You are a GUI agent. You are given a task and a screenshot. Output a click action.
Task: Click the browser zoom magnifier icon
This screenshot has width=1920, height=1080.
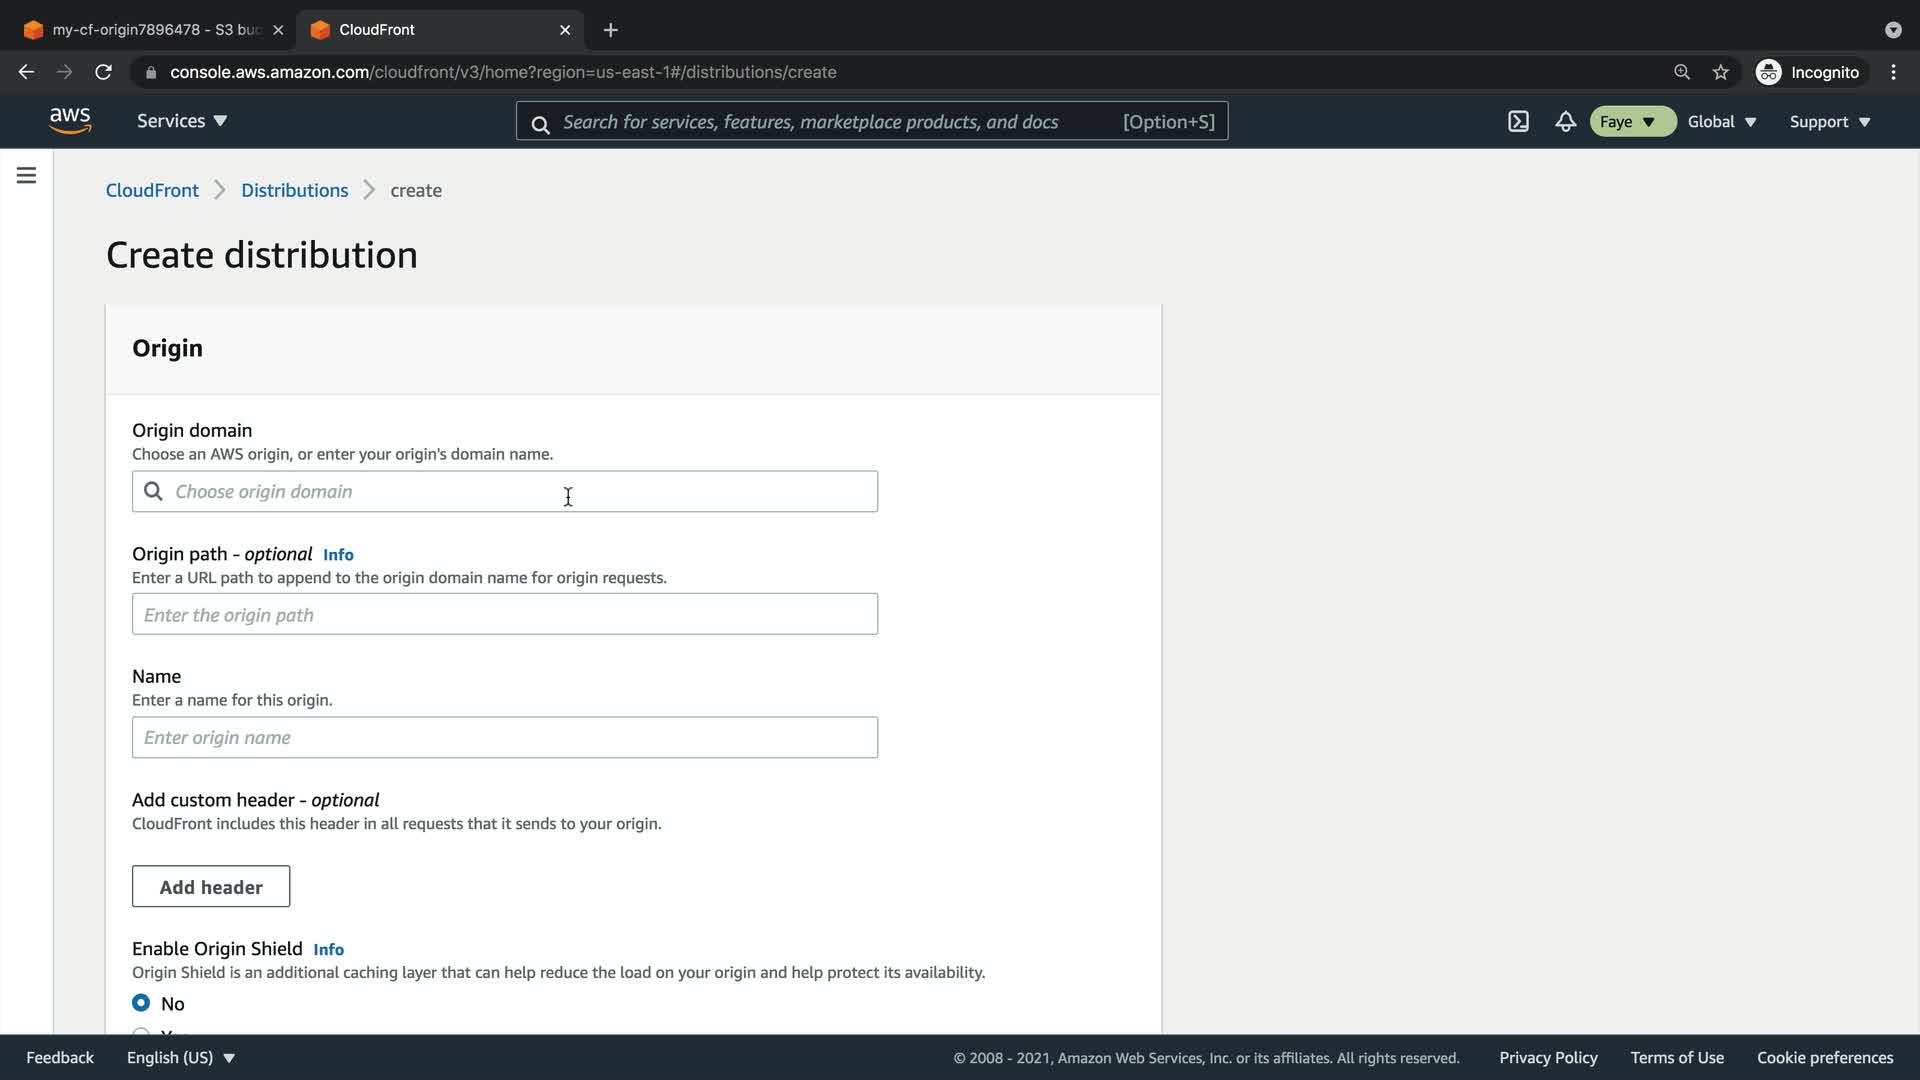pyautogui.click(x=1682, y=72)
